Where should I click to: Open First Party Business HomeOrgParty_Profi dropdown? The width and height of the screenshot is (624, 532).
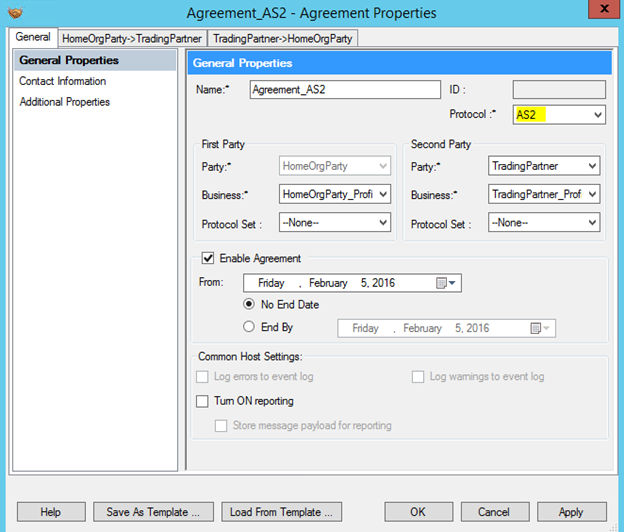[335, 194]
